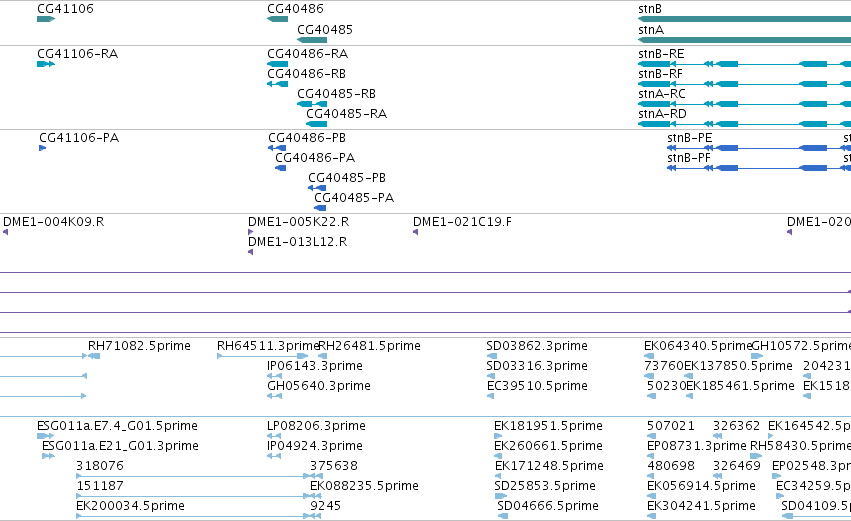
Task: Select the SD03862.3prime EST
Action: point(492,356)
